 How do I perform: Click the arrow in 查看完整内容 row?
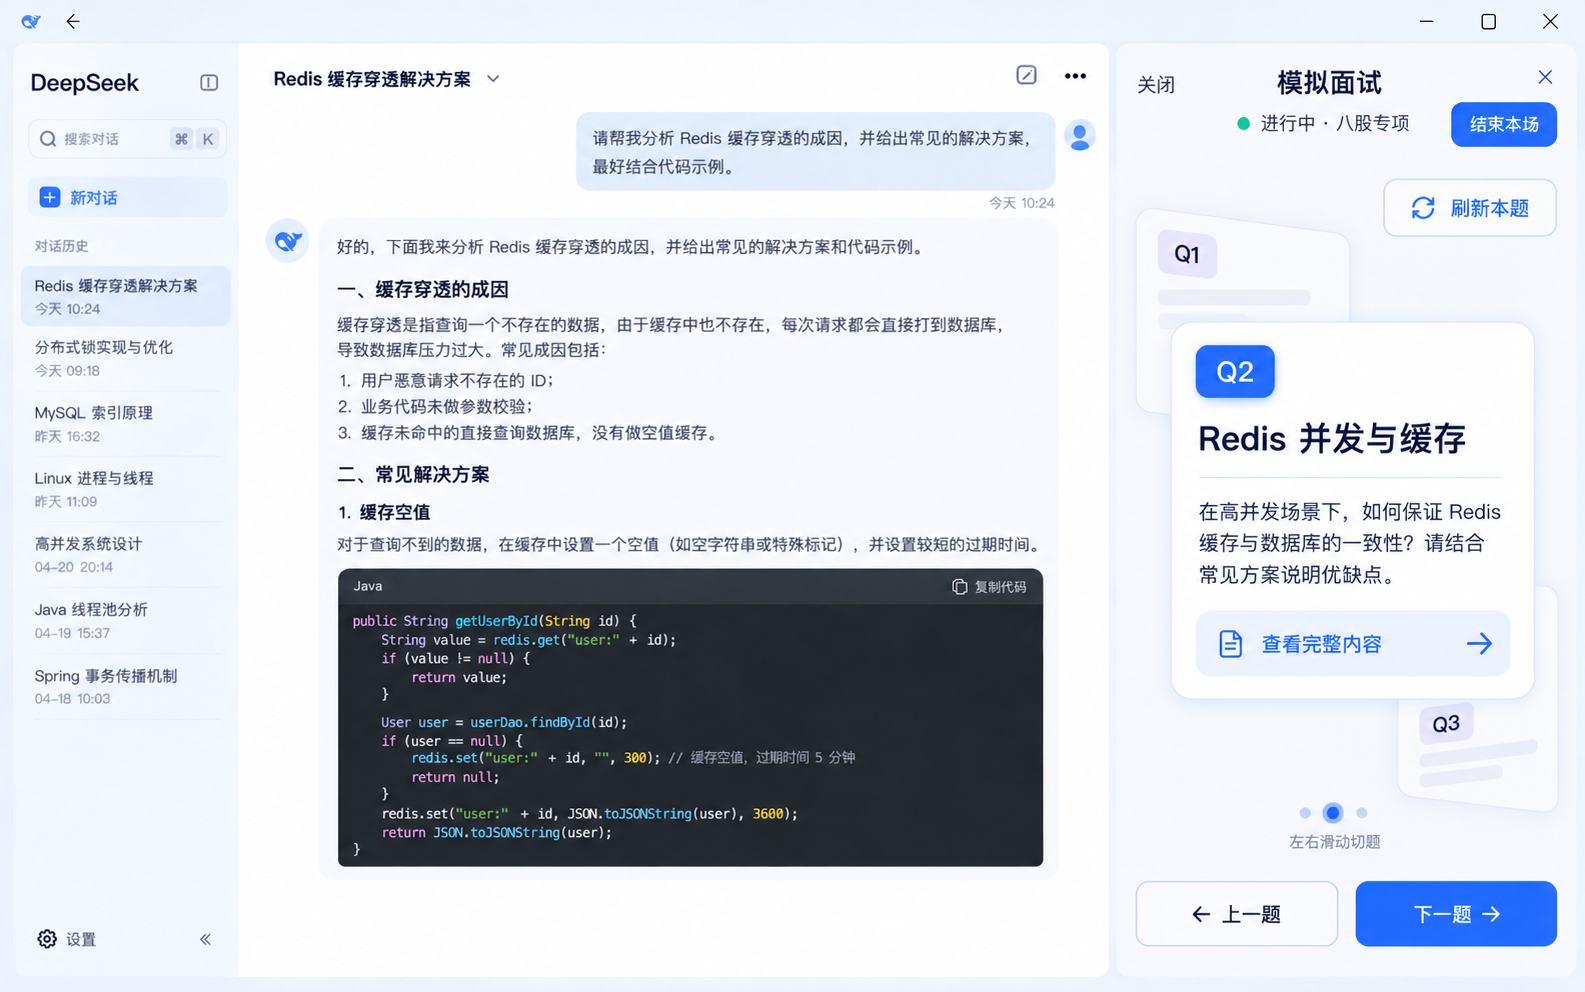[1479, 644]
